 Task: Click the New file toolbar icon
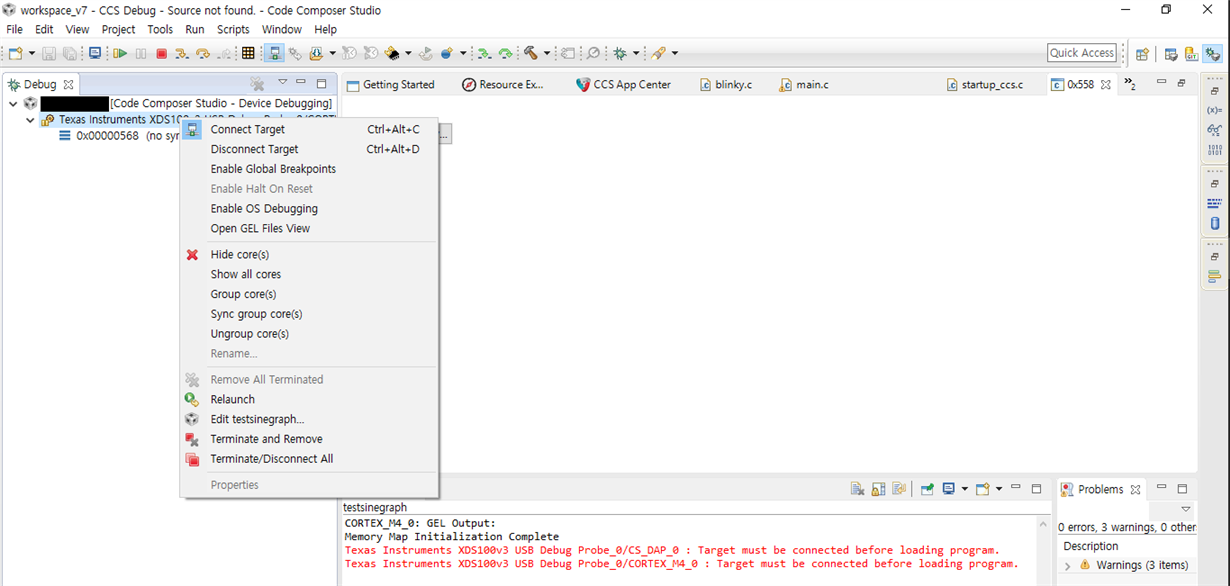[16, 53]
